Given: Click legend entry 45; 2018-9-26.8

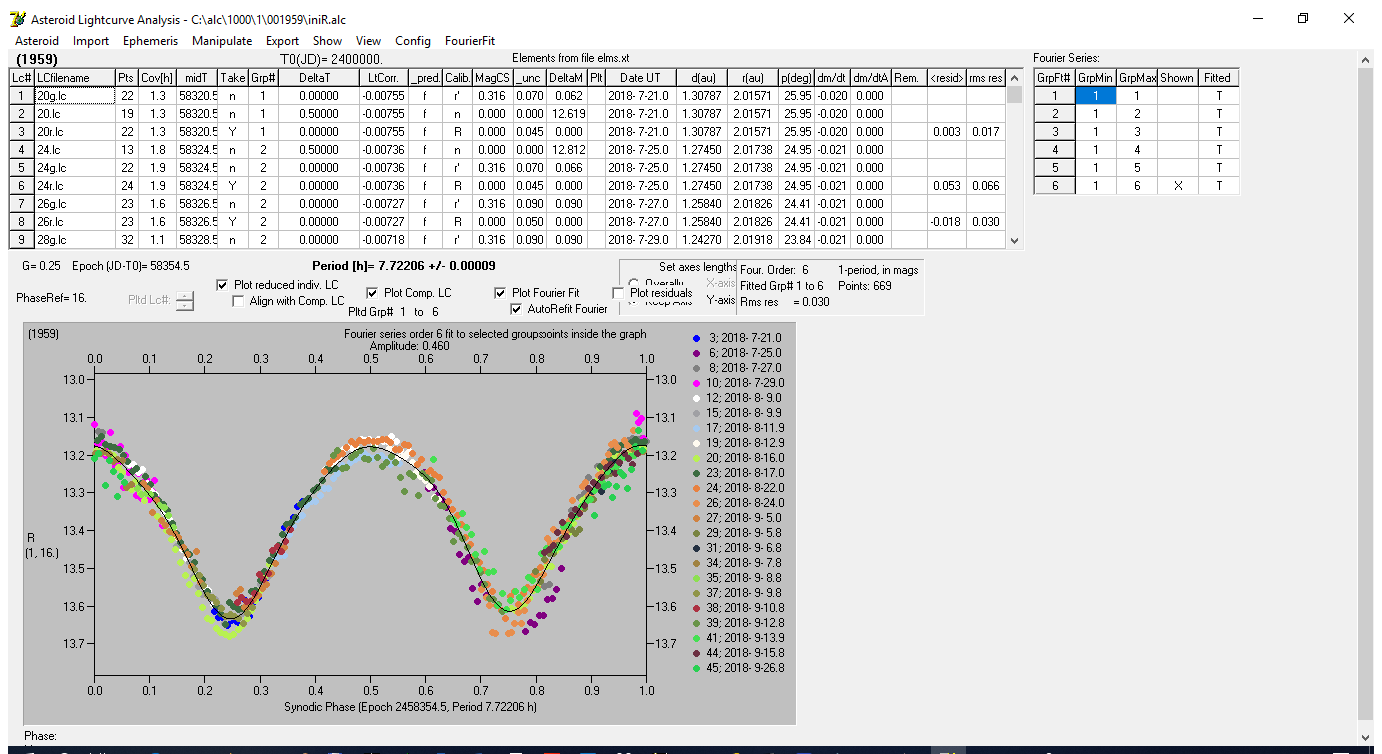Looking at the screenshot, I should [746, 668].
